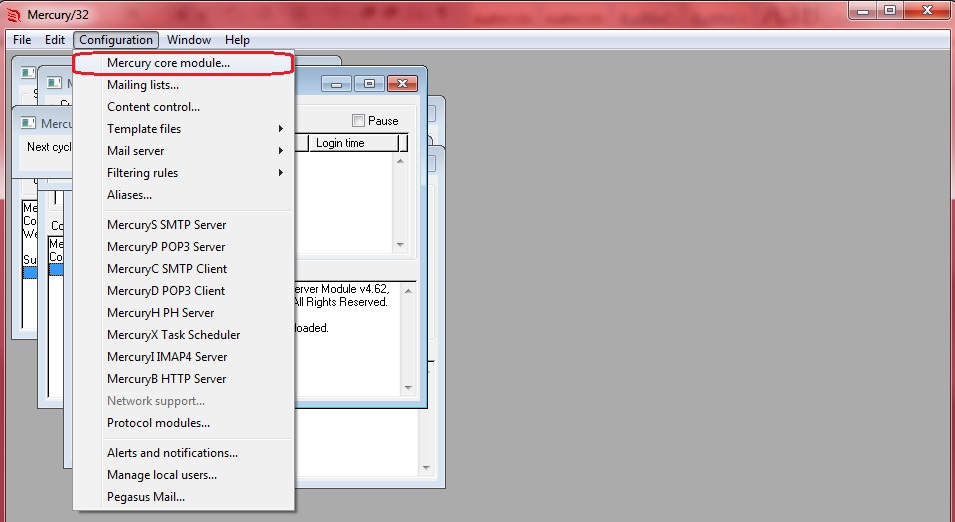Viewport: 955px width, 522px height.
Task: Click the 'Next cycl' label
Action: (x=49, y=147)
